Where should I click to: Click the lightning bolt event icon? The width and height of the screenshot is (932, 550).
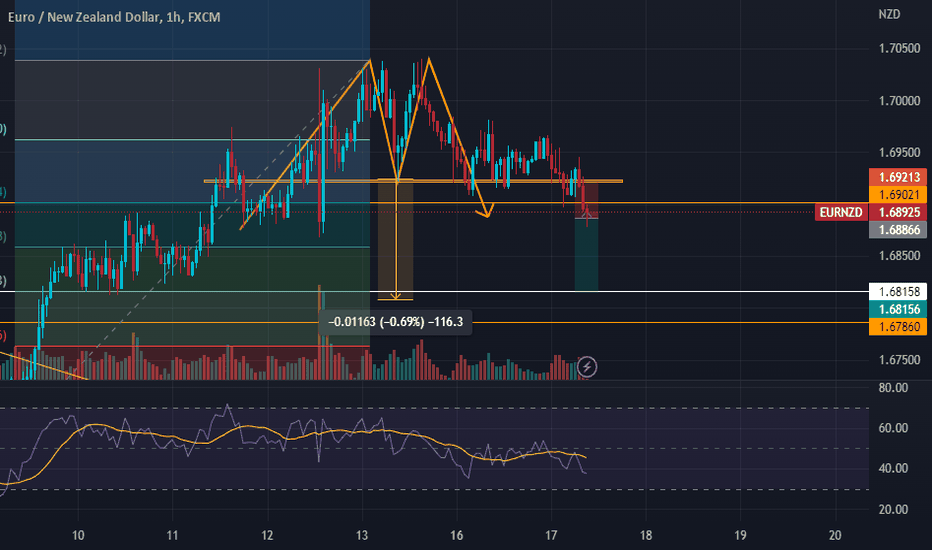coord(587,367)
